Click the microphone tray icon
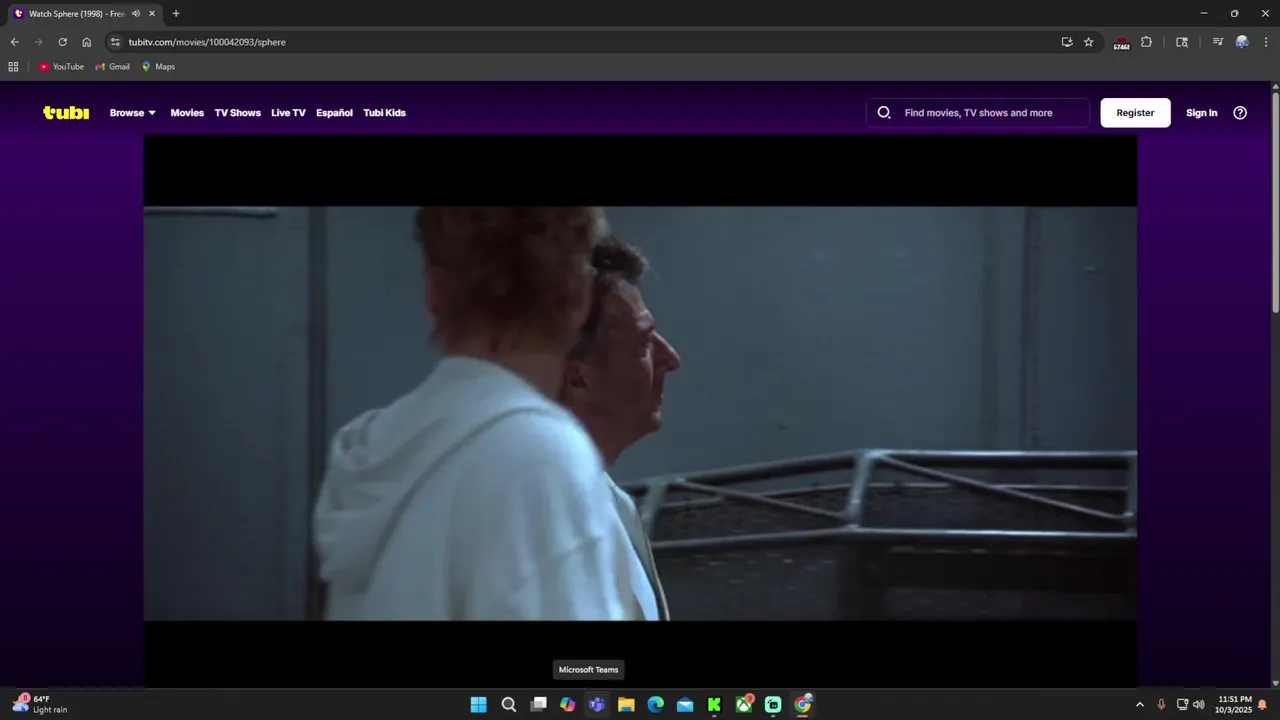This screenshot has height=720, width=1280. (x=1161, y=705)
